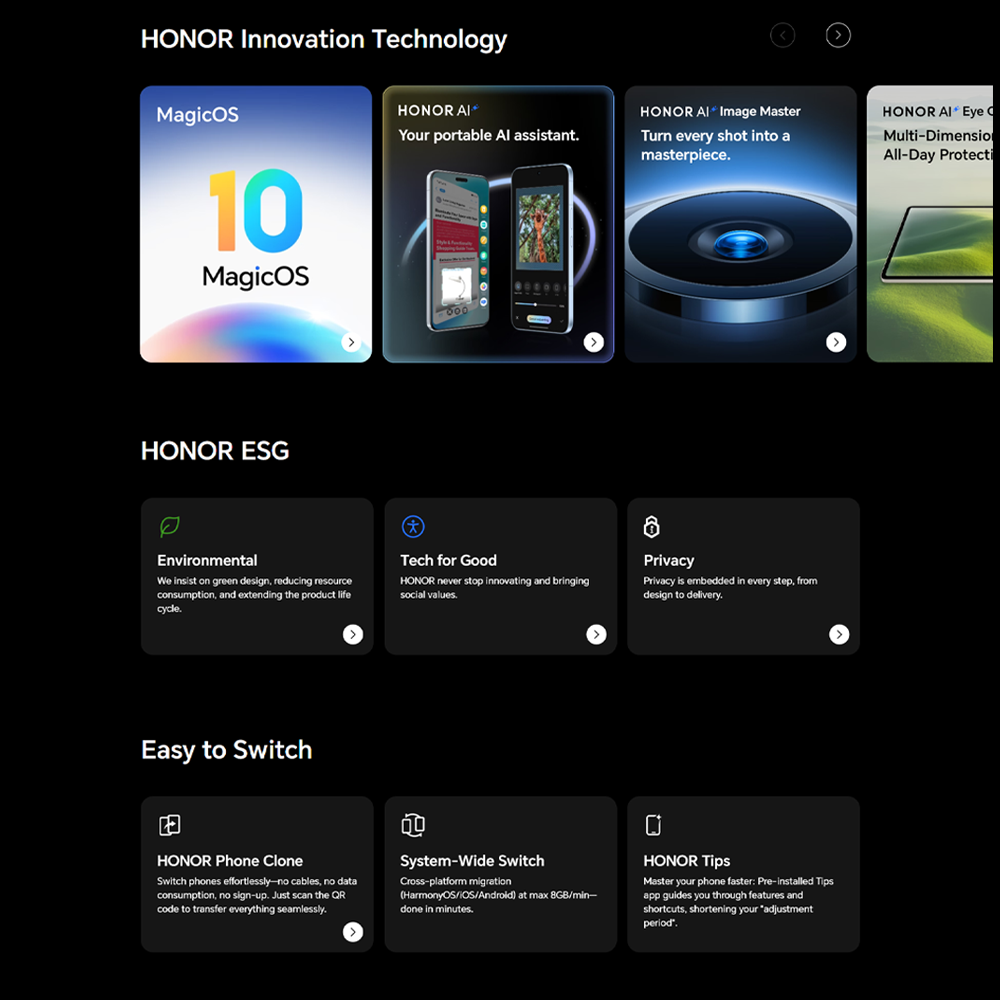This screenshot has height=1000, width=1000.
Task: Open the arrow on the MagicOS 10 card
Action: (x=351, y=342)
